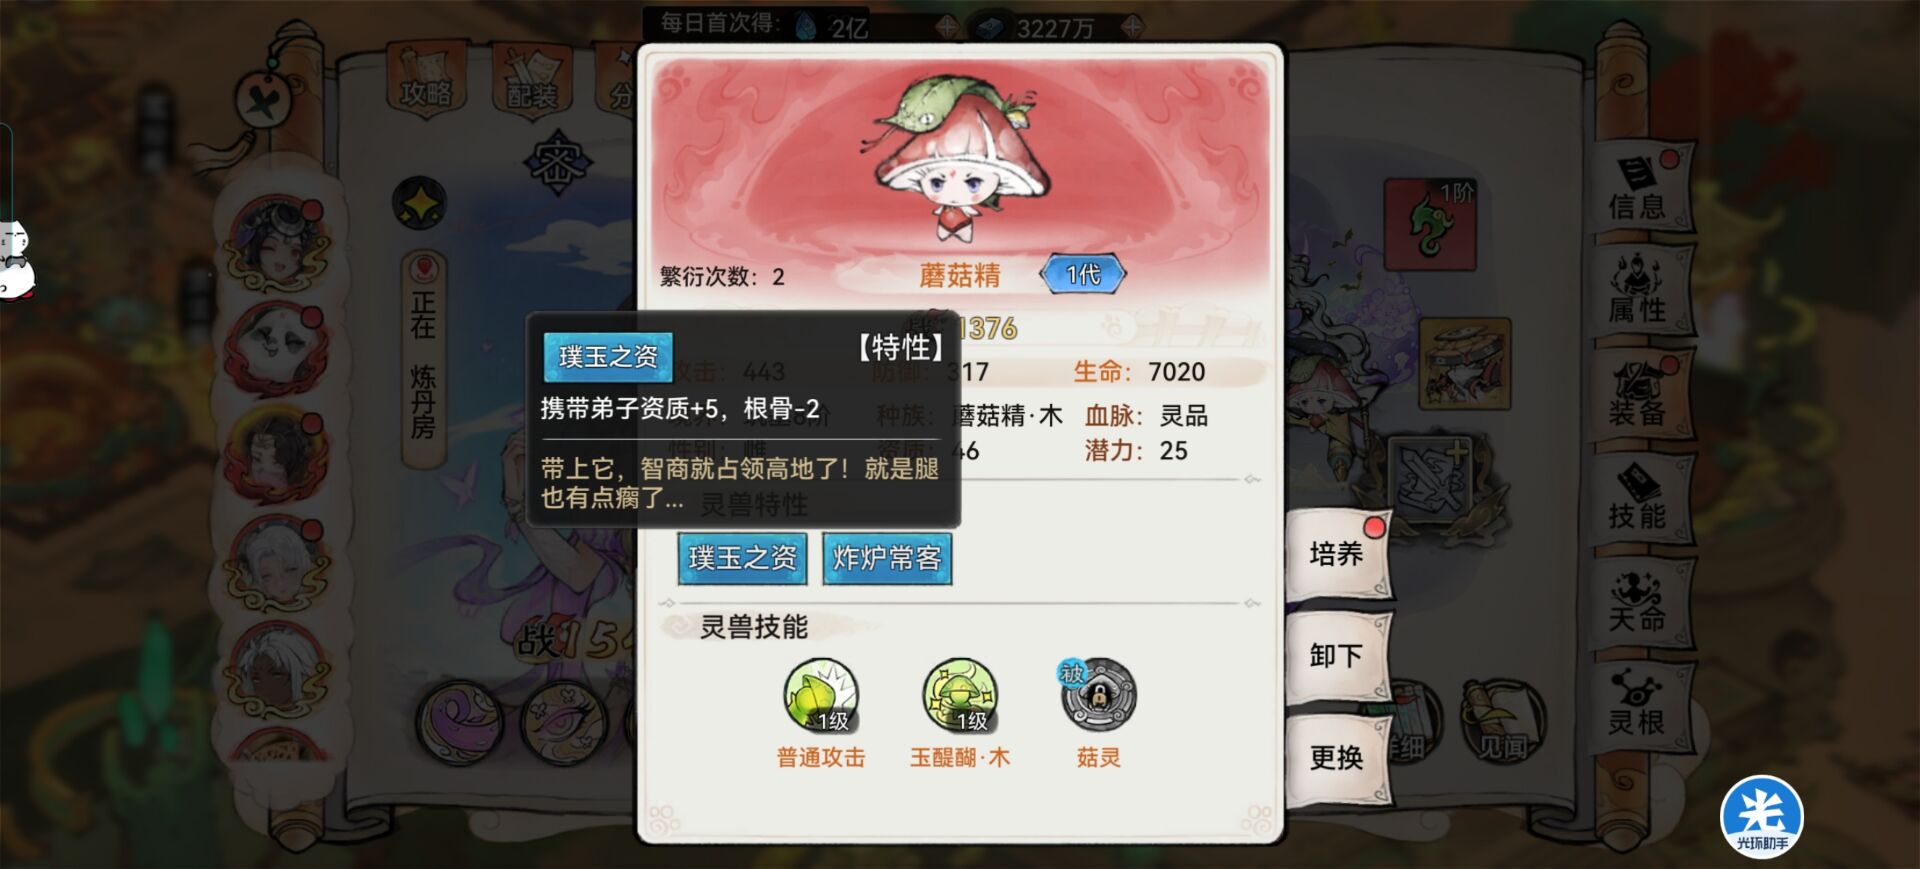Select the 玉醍醐·木 skill icon
The image size is (1920, 869).
tap(959, 696)
